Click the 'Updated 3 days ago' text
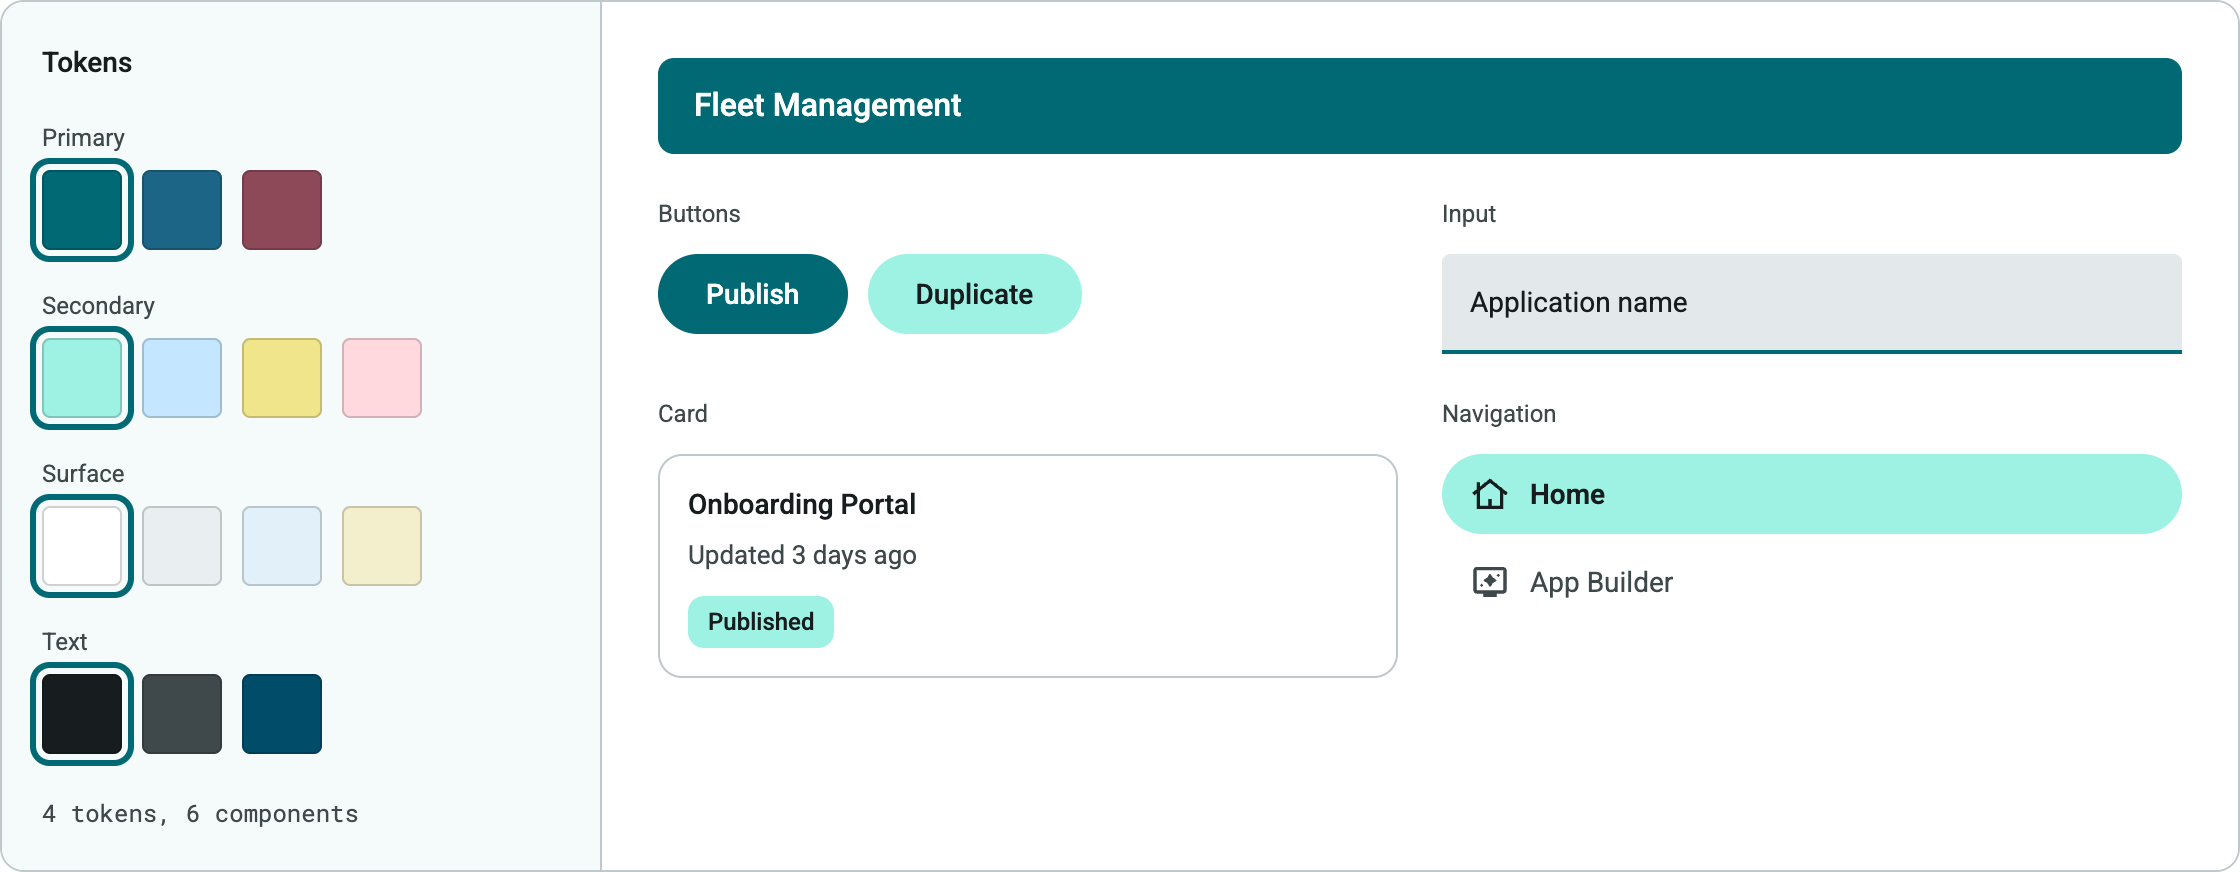The height and width of the screenshot is (872, 2240). pos(802,555)
